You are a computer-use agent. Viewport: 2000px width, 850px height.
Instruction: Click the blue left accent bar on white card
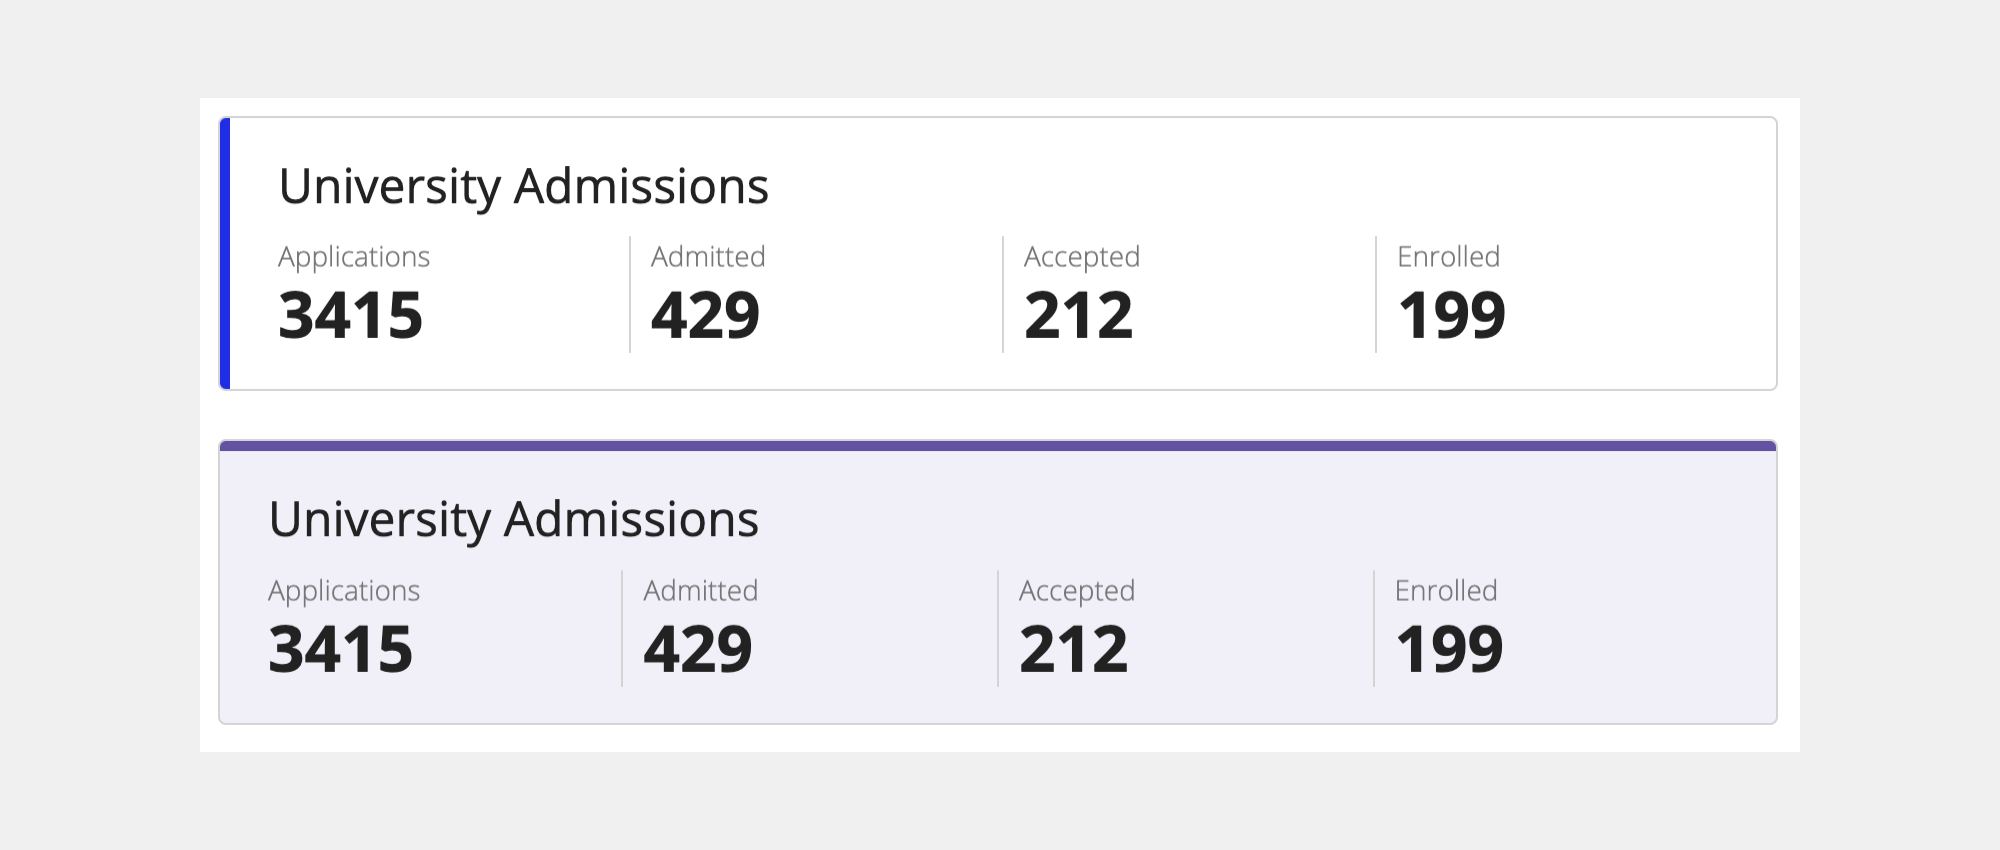point(225,254)
